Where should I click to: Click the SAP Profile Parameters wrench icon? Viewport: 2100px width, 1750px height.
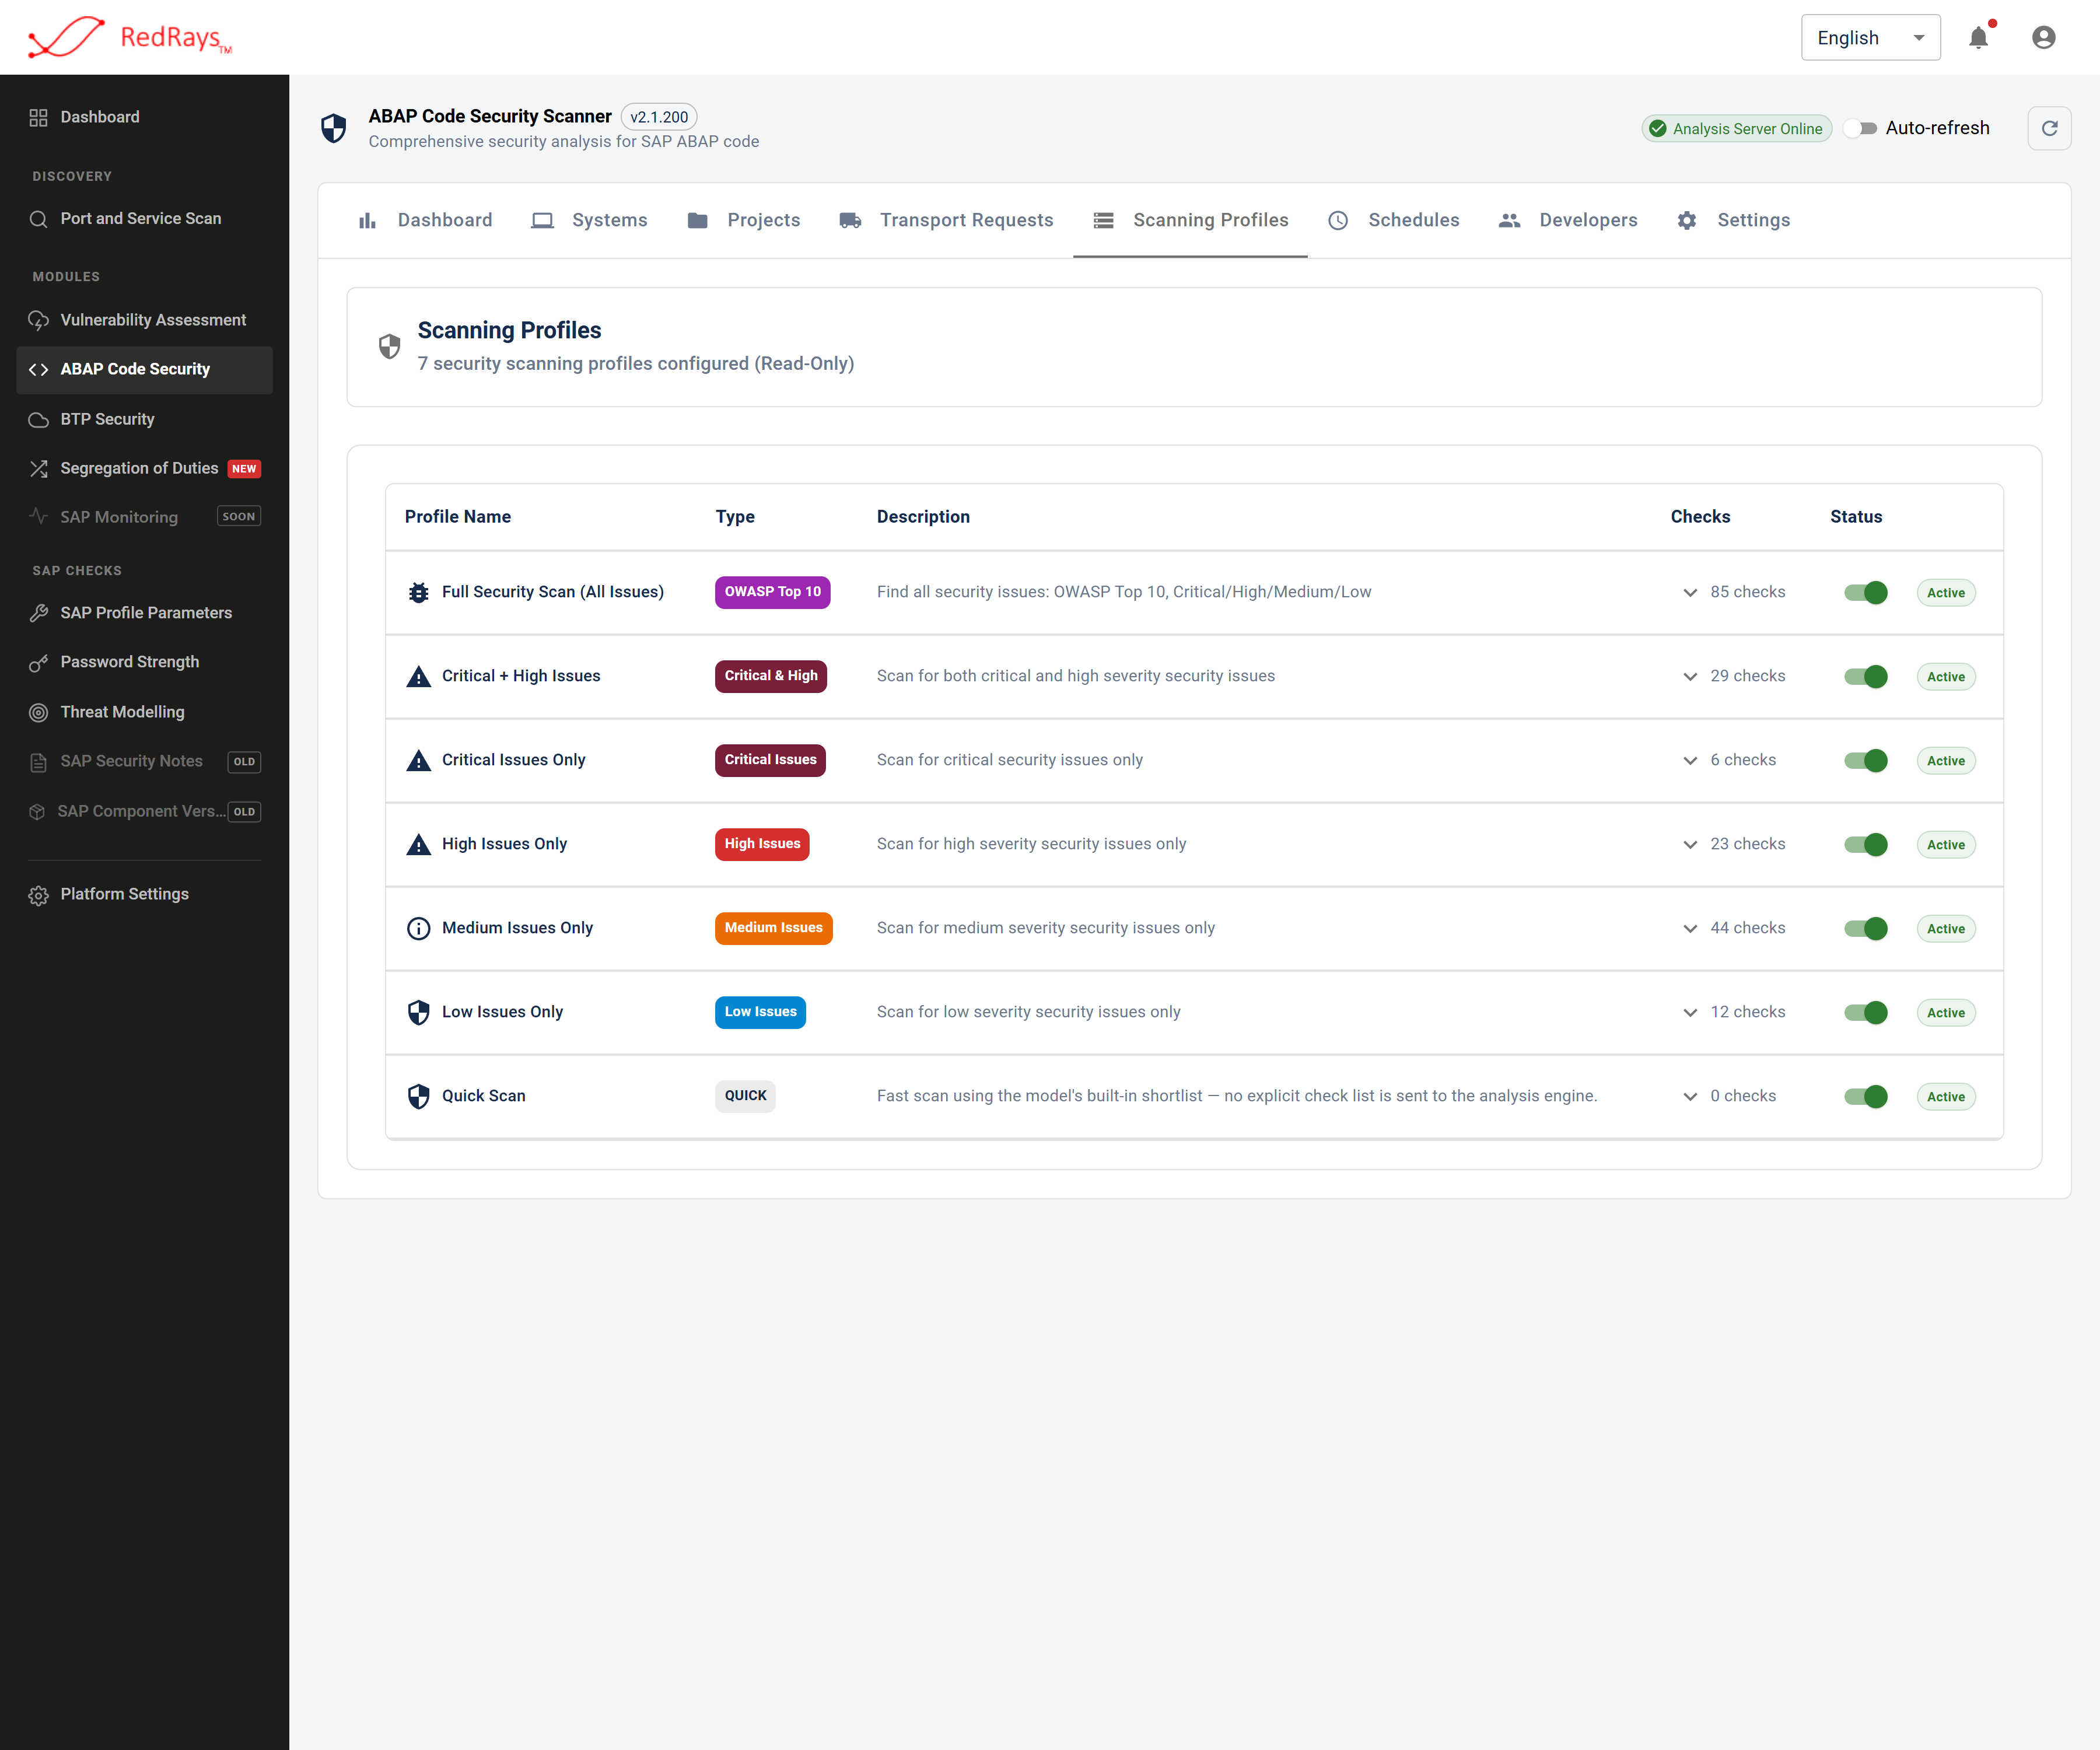click(38, 613)
